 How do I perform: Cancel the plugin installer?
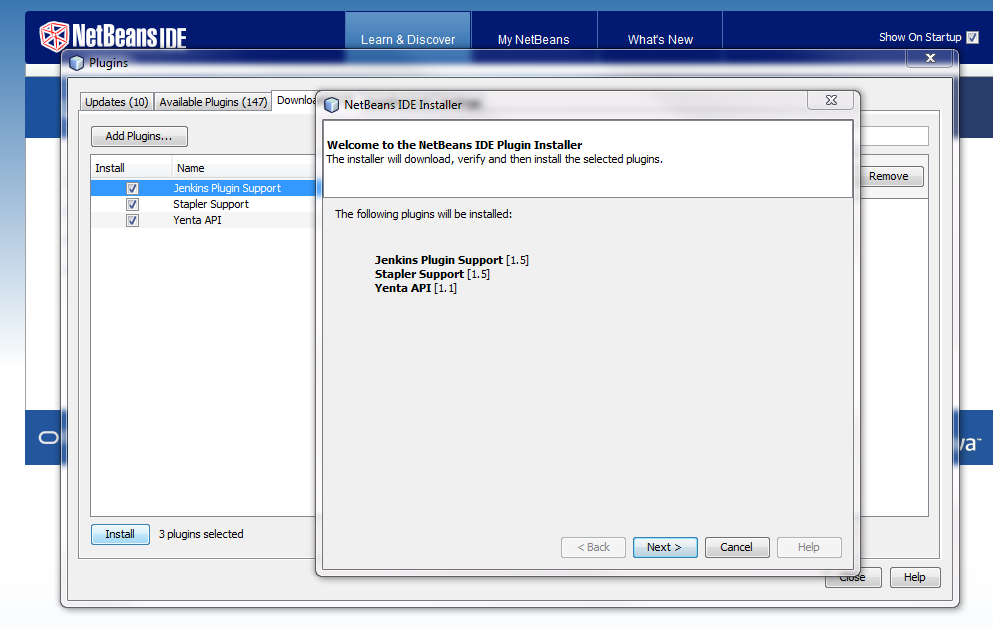click(737, 548)
